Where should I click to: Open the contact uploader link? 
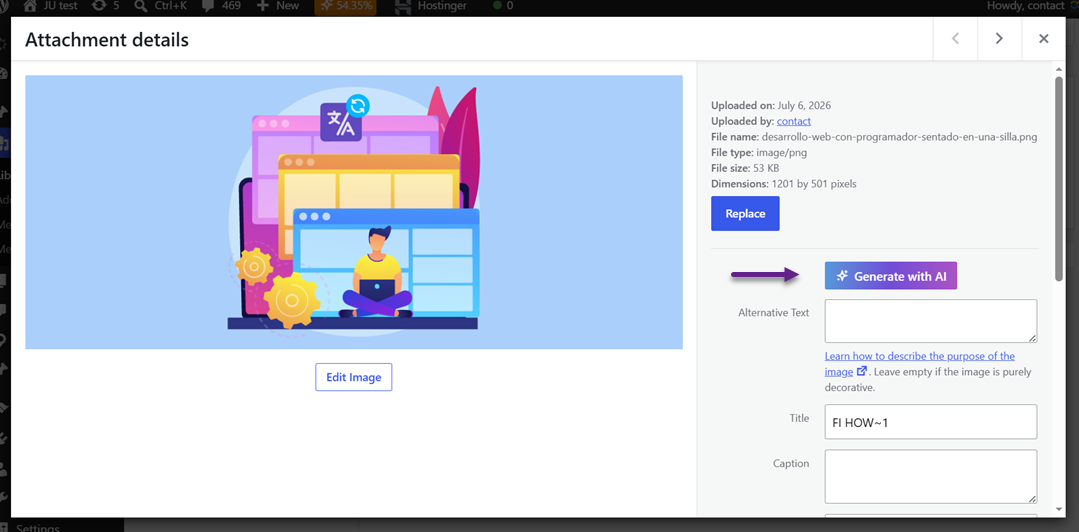tap(793, 121)
